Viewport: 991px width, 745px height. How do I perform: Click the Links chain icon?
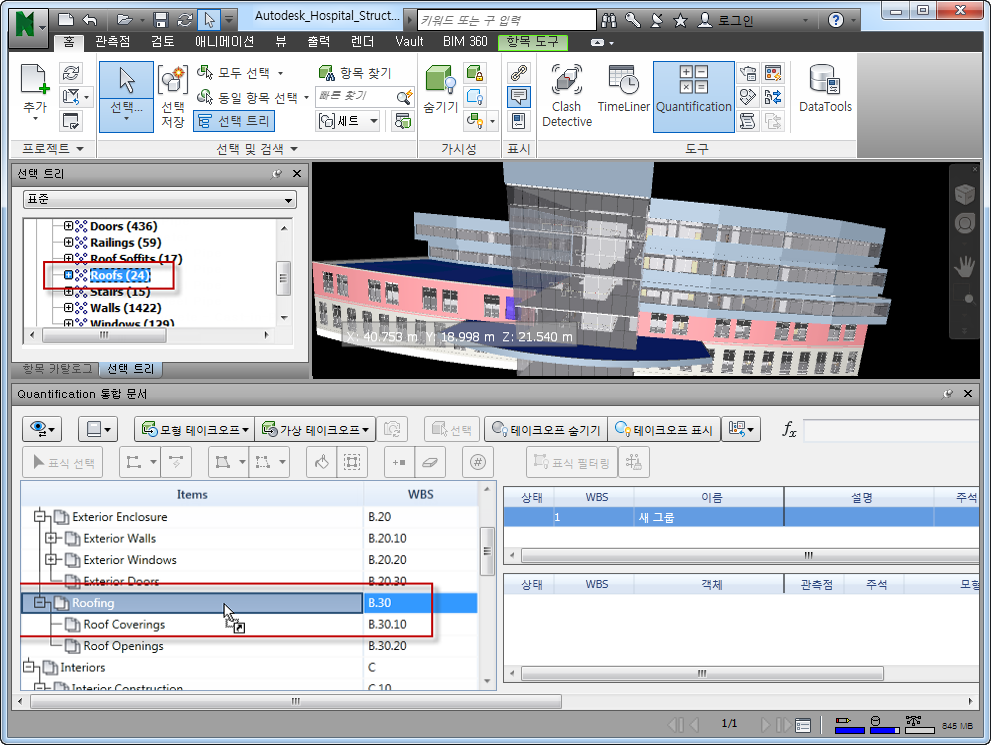[x=518, y=73]
